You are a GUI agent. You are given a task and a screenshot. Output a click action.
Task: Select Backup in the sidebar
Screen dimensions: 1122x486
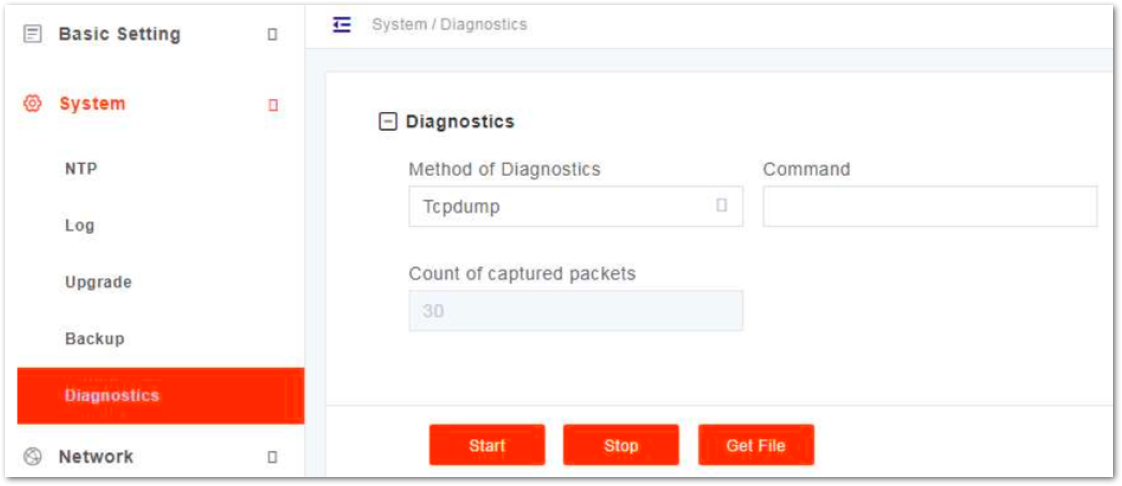click(x=94, y=339)
